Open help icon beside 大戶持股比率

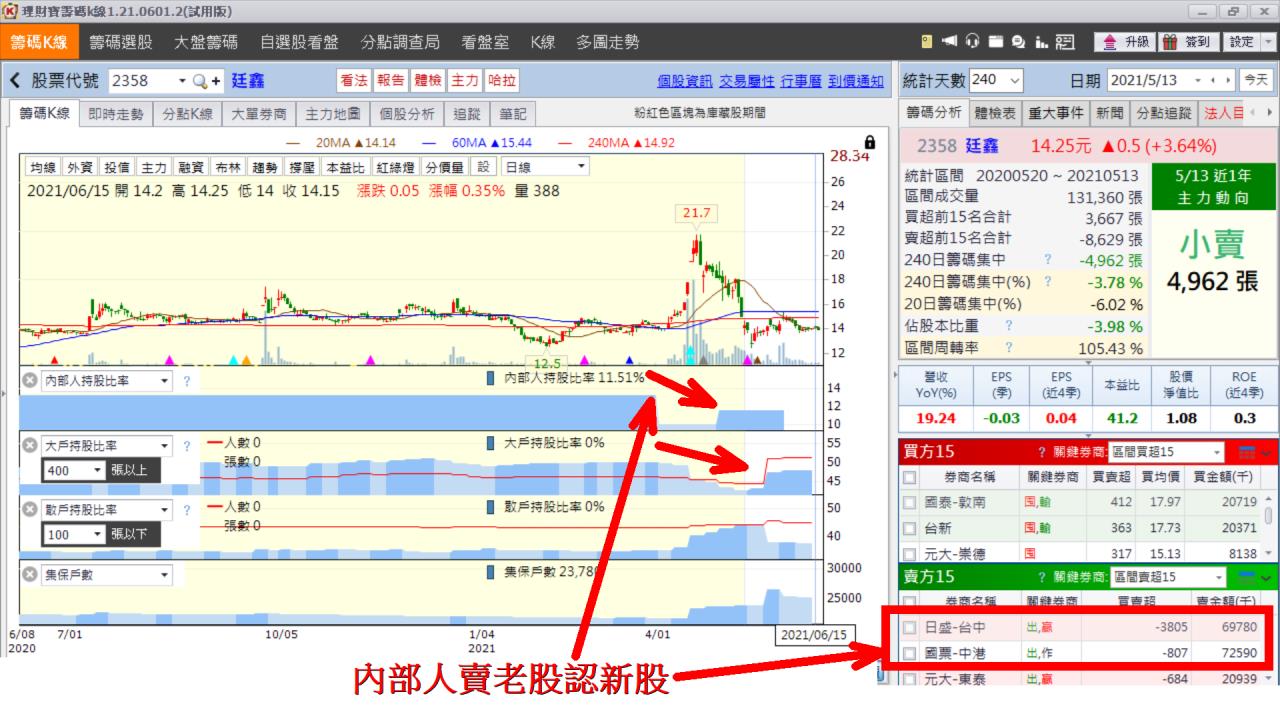point(186,446)
